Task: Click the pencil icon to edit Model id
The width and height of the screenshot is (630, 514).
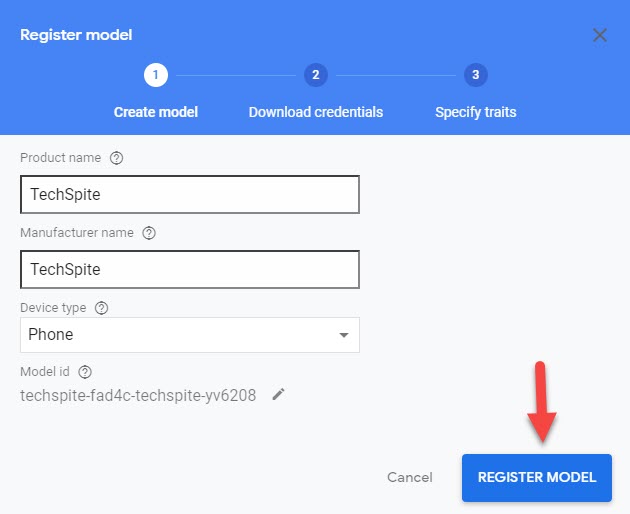Action: point(279,395)
